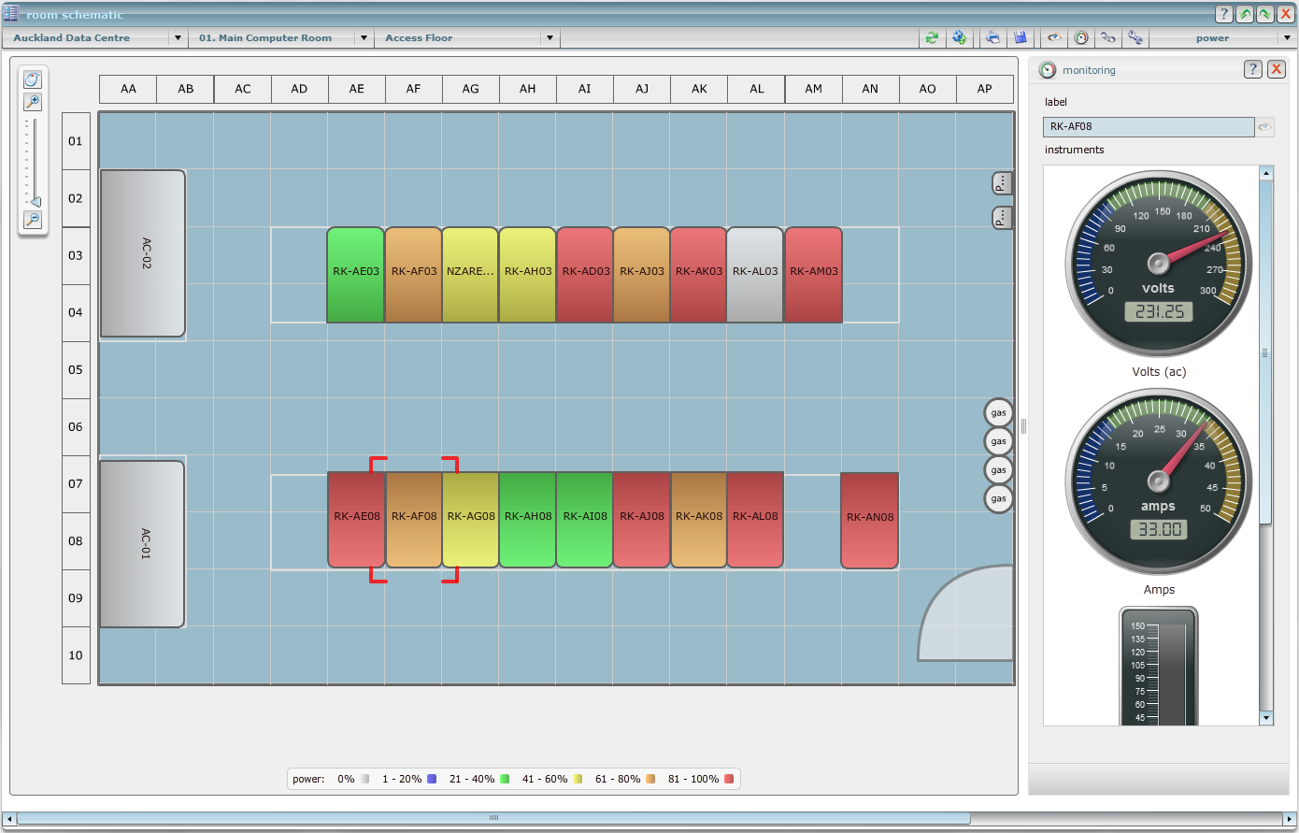Open the gauge monitoring tool in toolbar
Viewport: 1299px width, 833px height.
point(1081,38)
